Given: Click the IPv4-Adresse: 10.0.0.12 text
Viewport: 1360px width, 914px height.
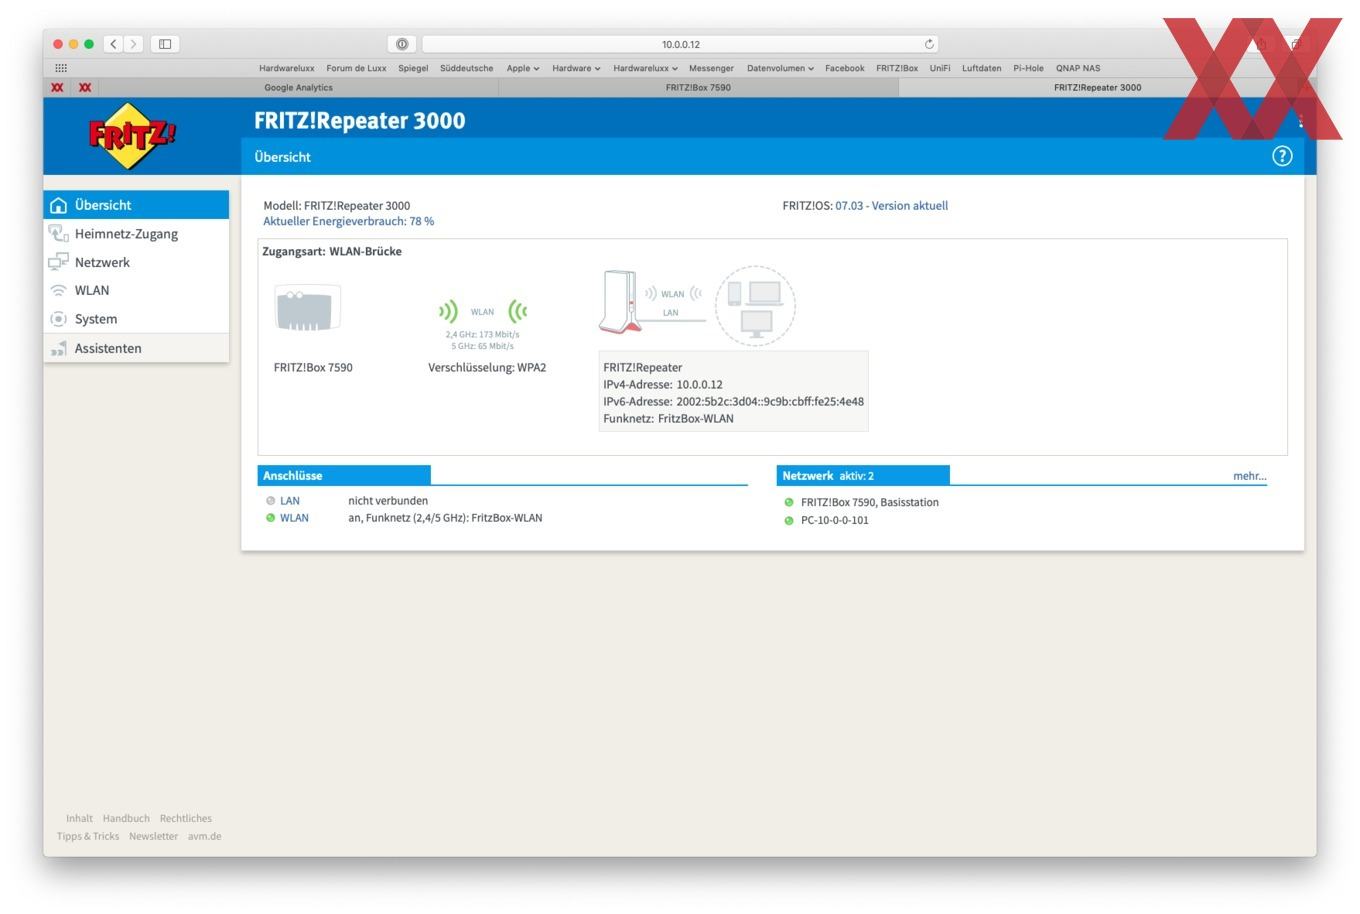Looking at the screenshot, I should pyautogui.click(x=662, y=384).
